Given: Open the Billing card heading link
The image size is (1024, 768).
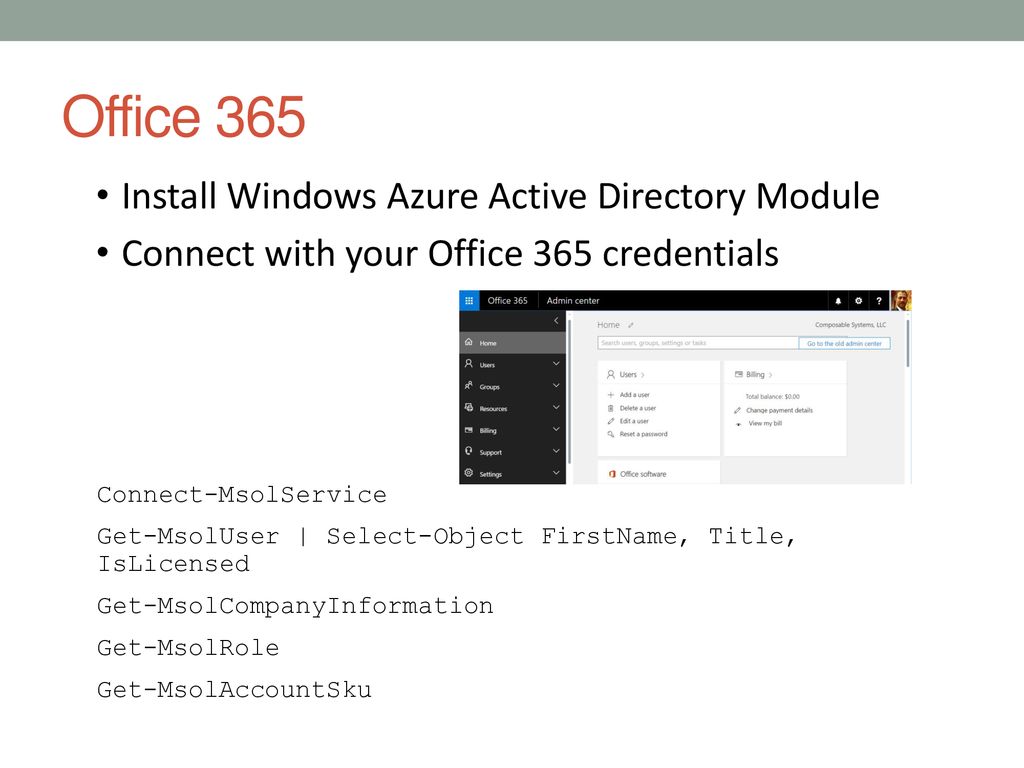Looking at the screenshot, I should 755,375.
